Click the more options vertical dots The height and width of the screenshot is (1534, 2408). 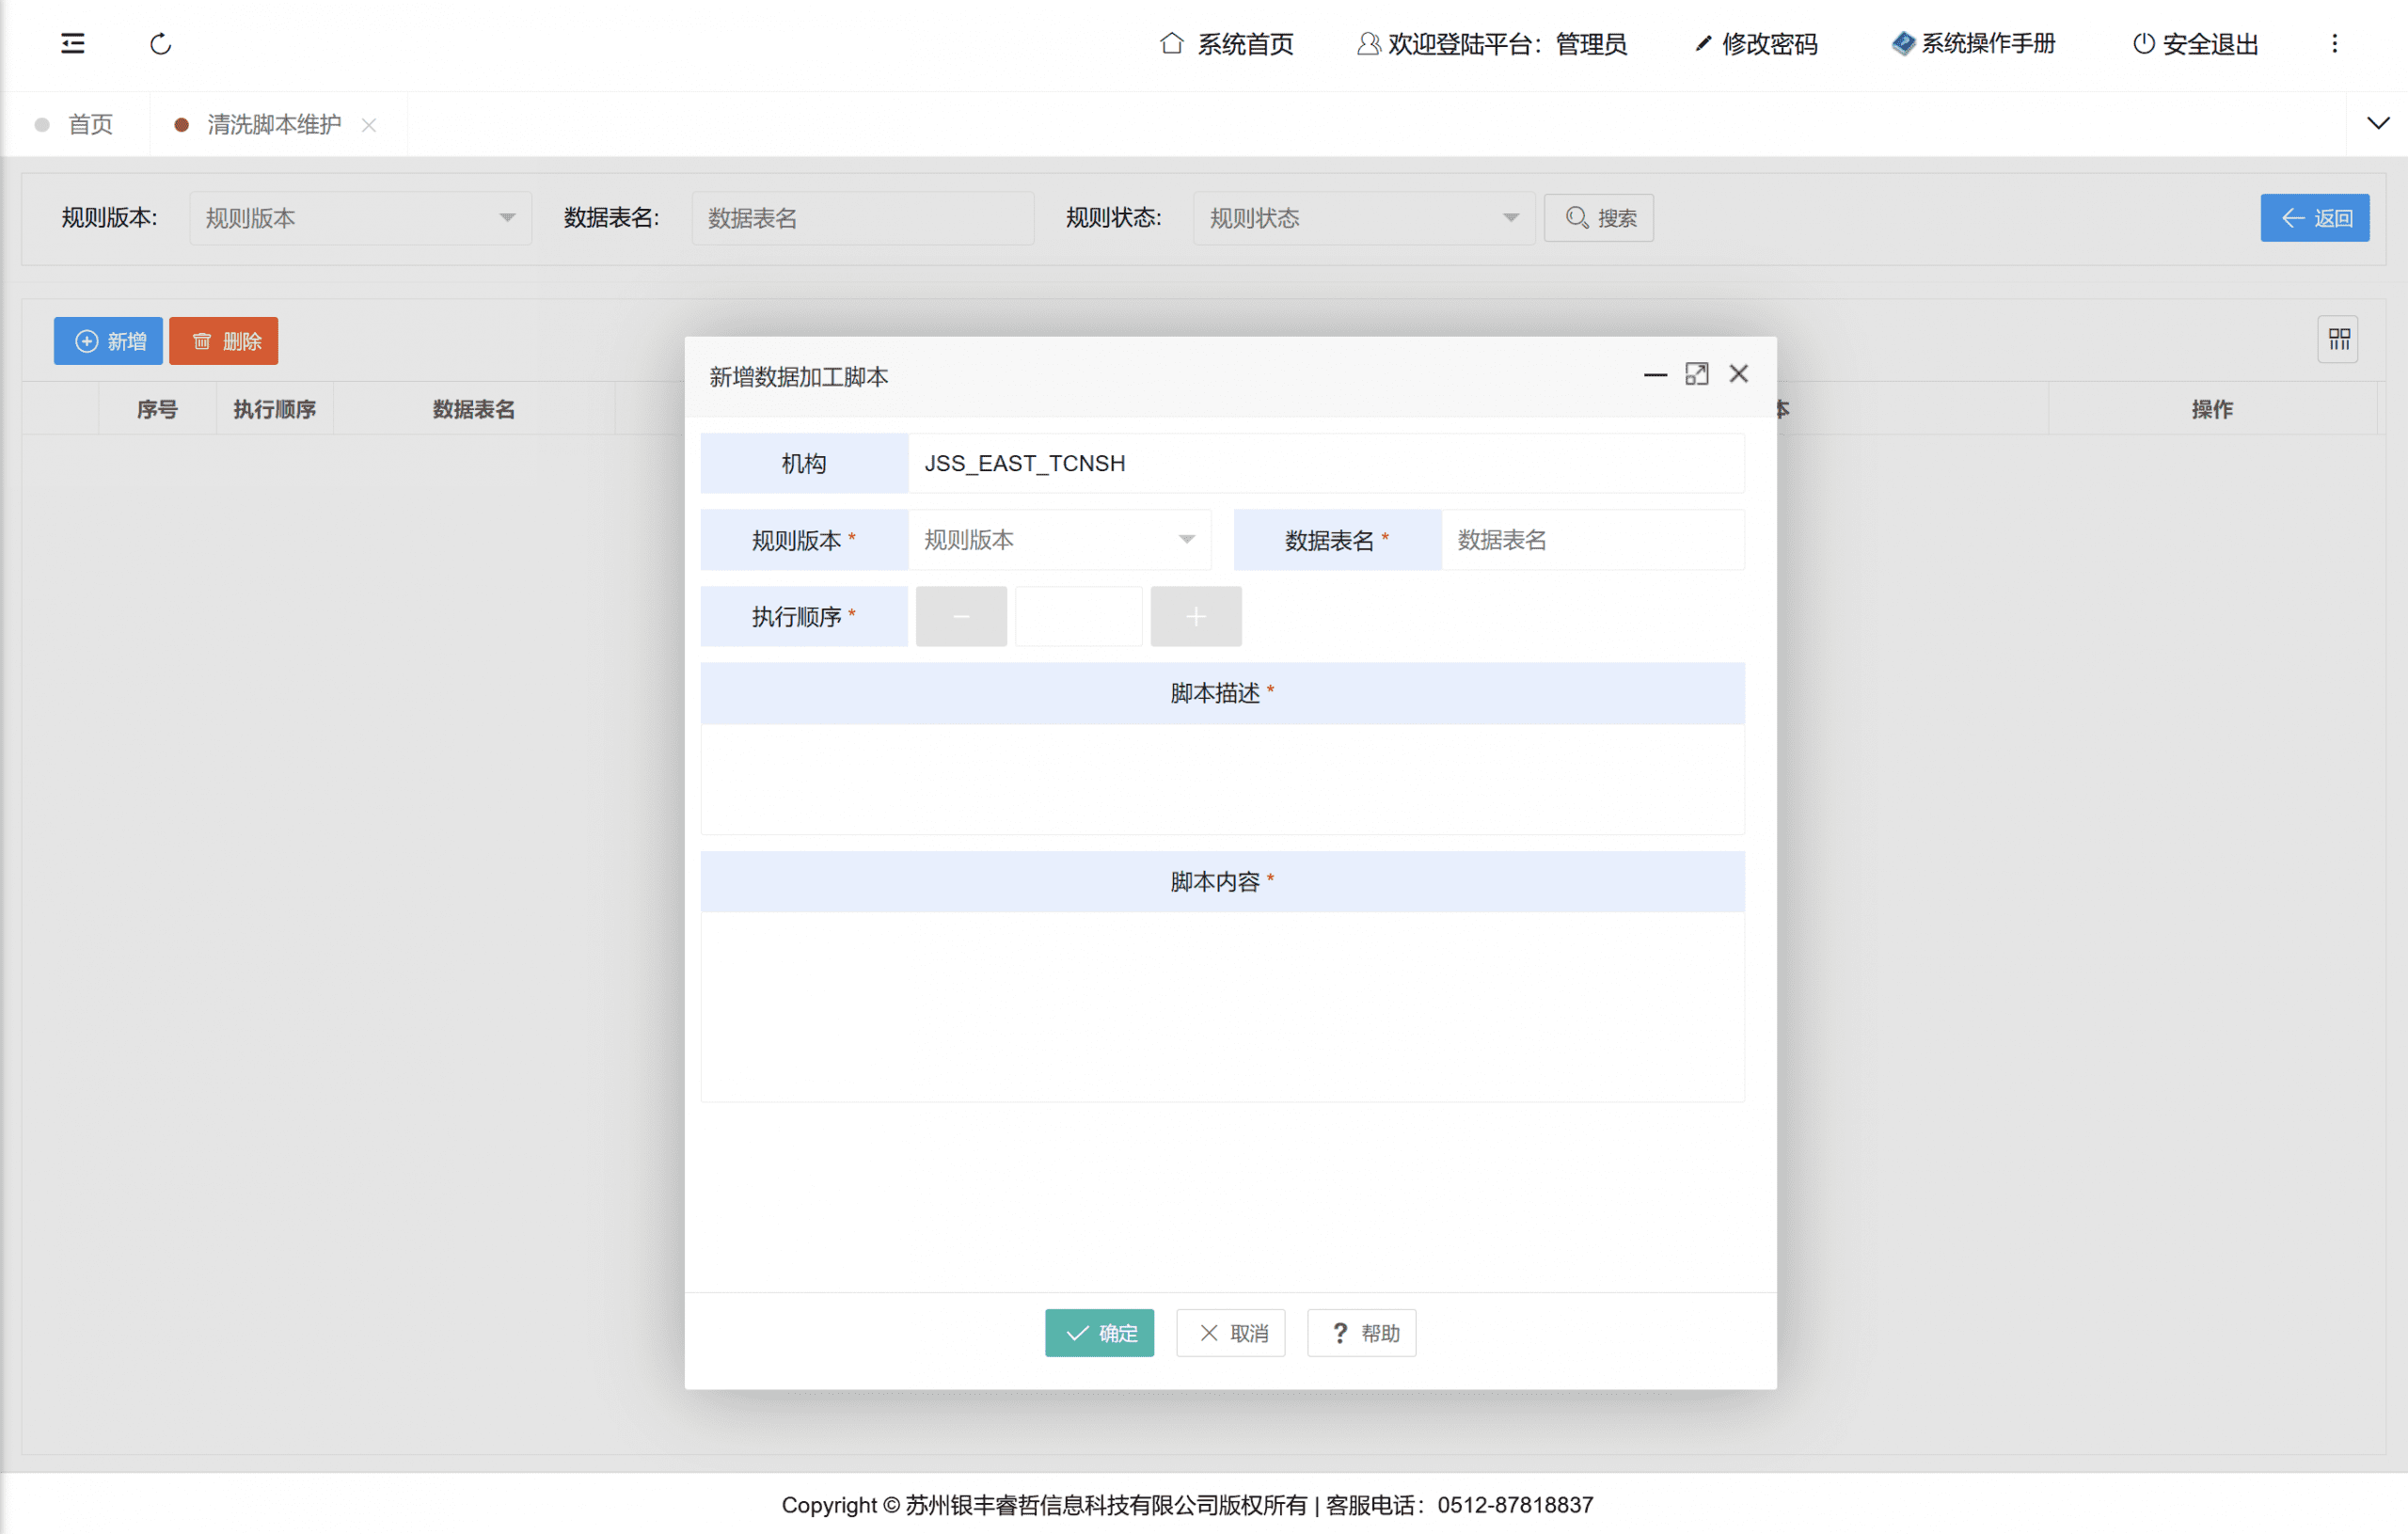(2334, 44)
